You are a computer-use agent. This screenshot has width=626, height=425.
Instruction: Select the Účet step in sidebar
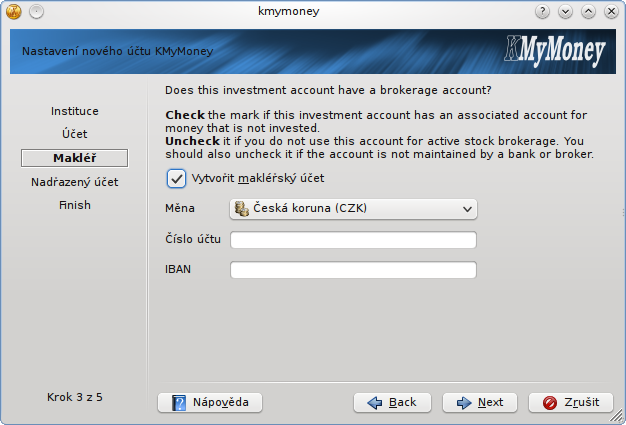click(75, 134)
